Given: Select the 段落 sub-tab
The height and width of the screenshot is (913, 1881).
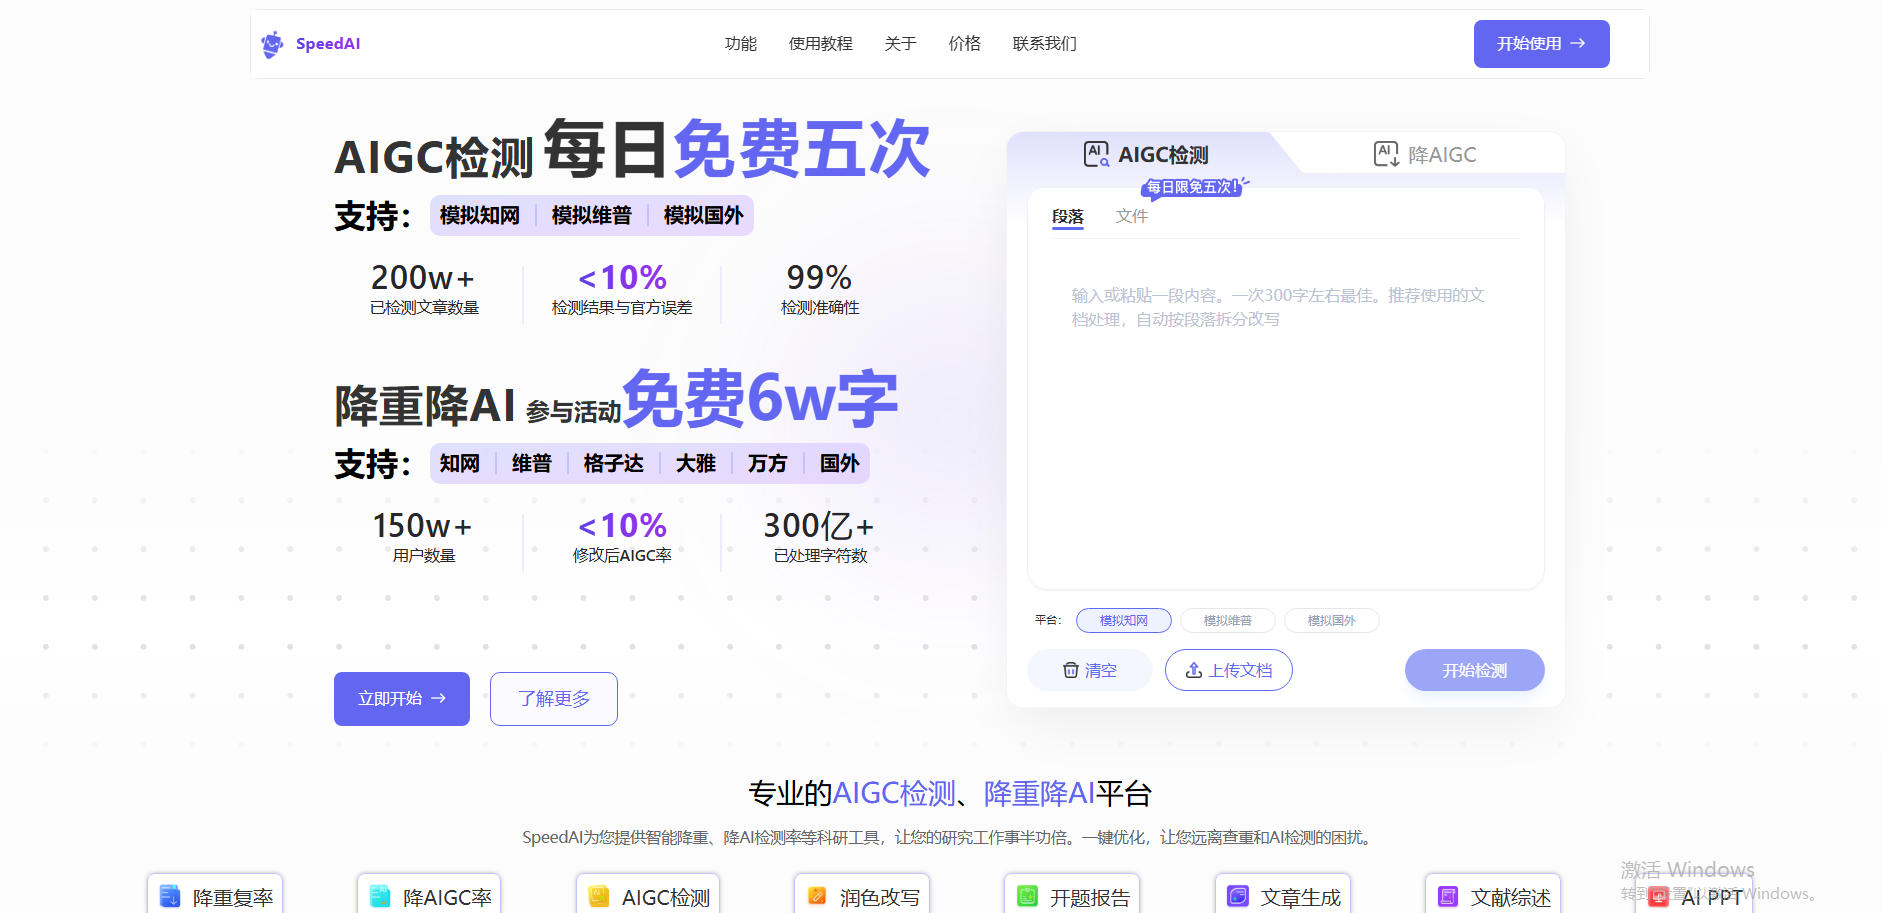Looking at the screenshot, I should 1068,217.
